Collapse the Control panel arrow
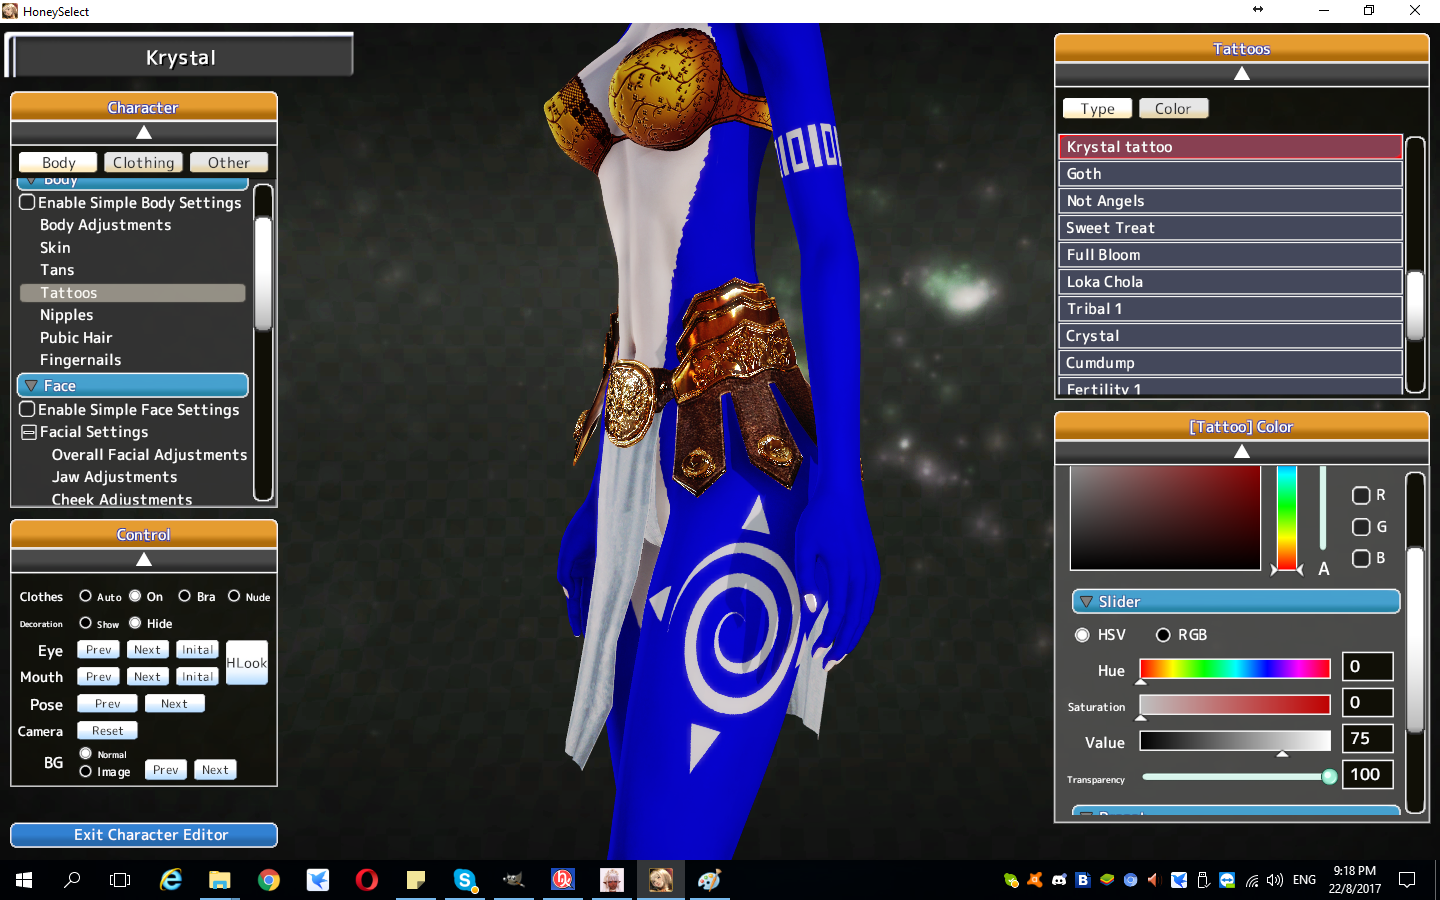This screenshot has height=900, width=1440. click(x=144, y=560)
